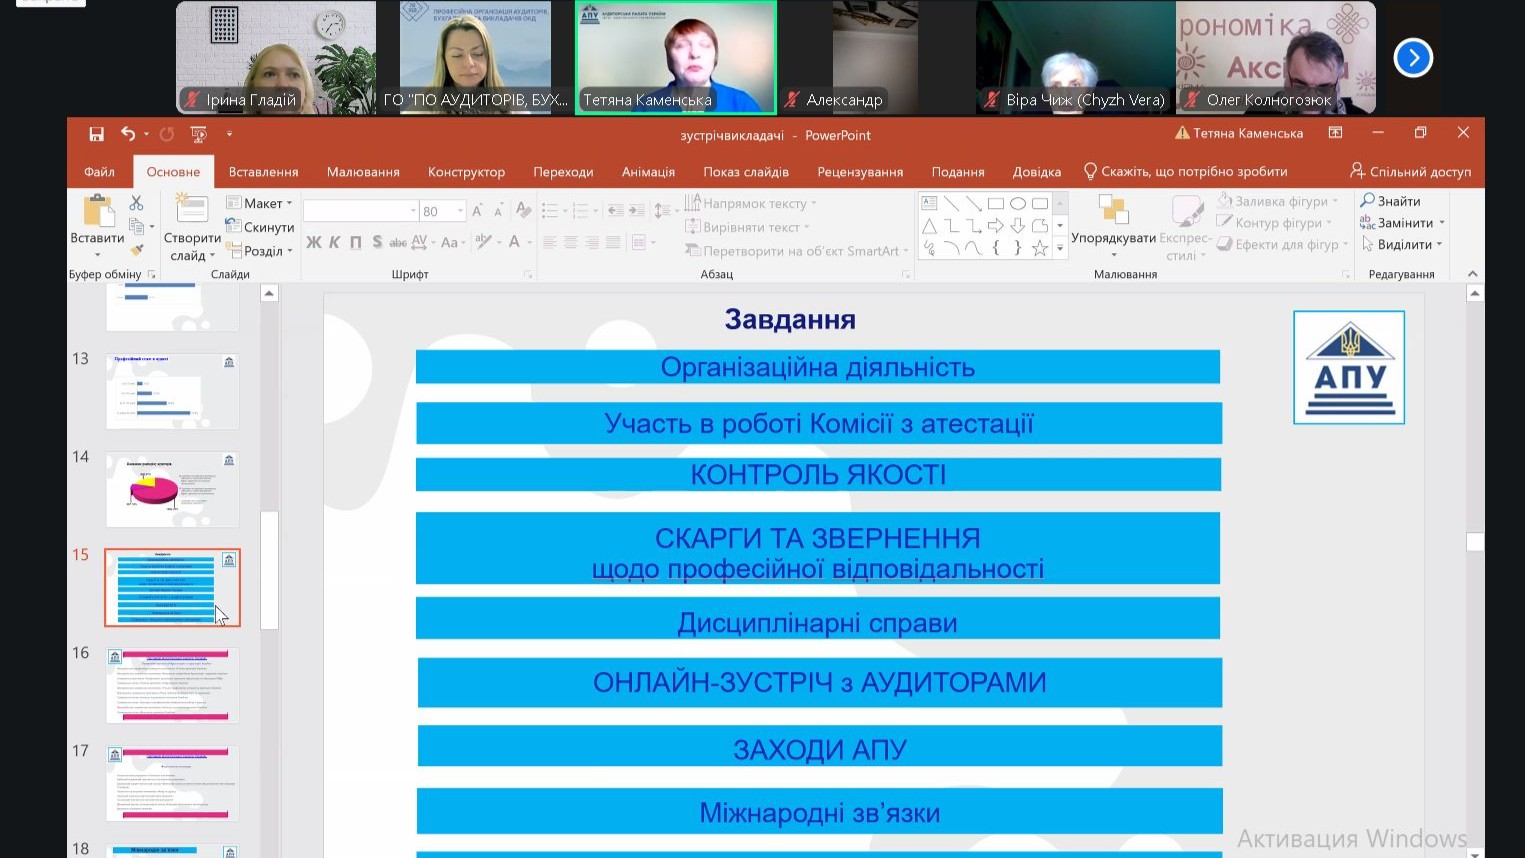
Task: Click the Undo arrow icon
Action: 128,134
